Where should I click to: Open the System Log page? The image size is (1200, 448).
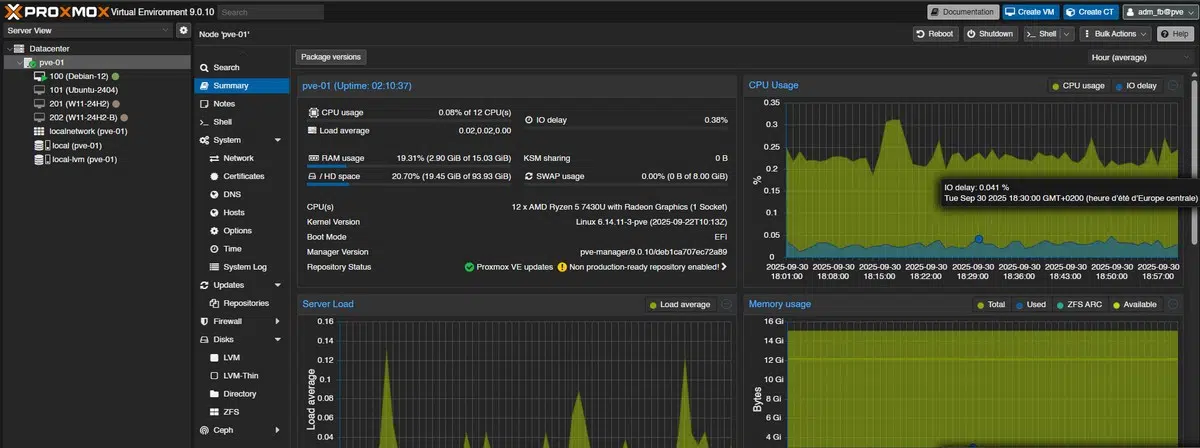pyautogui.click(x=244, y=267)
